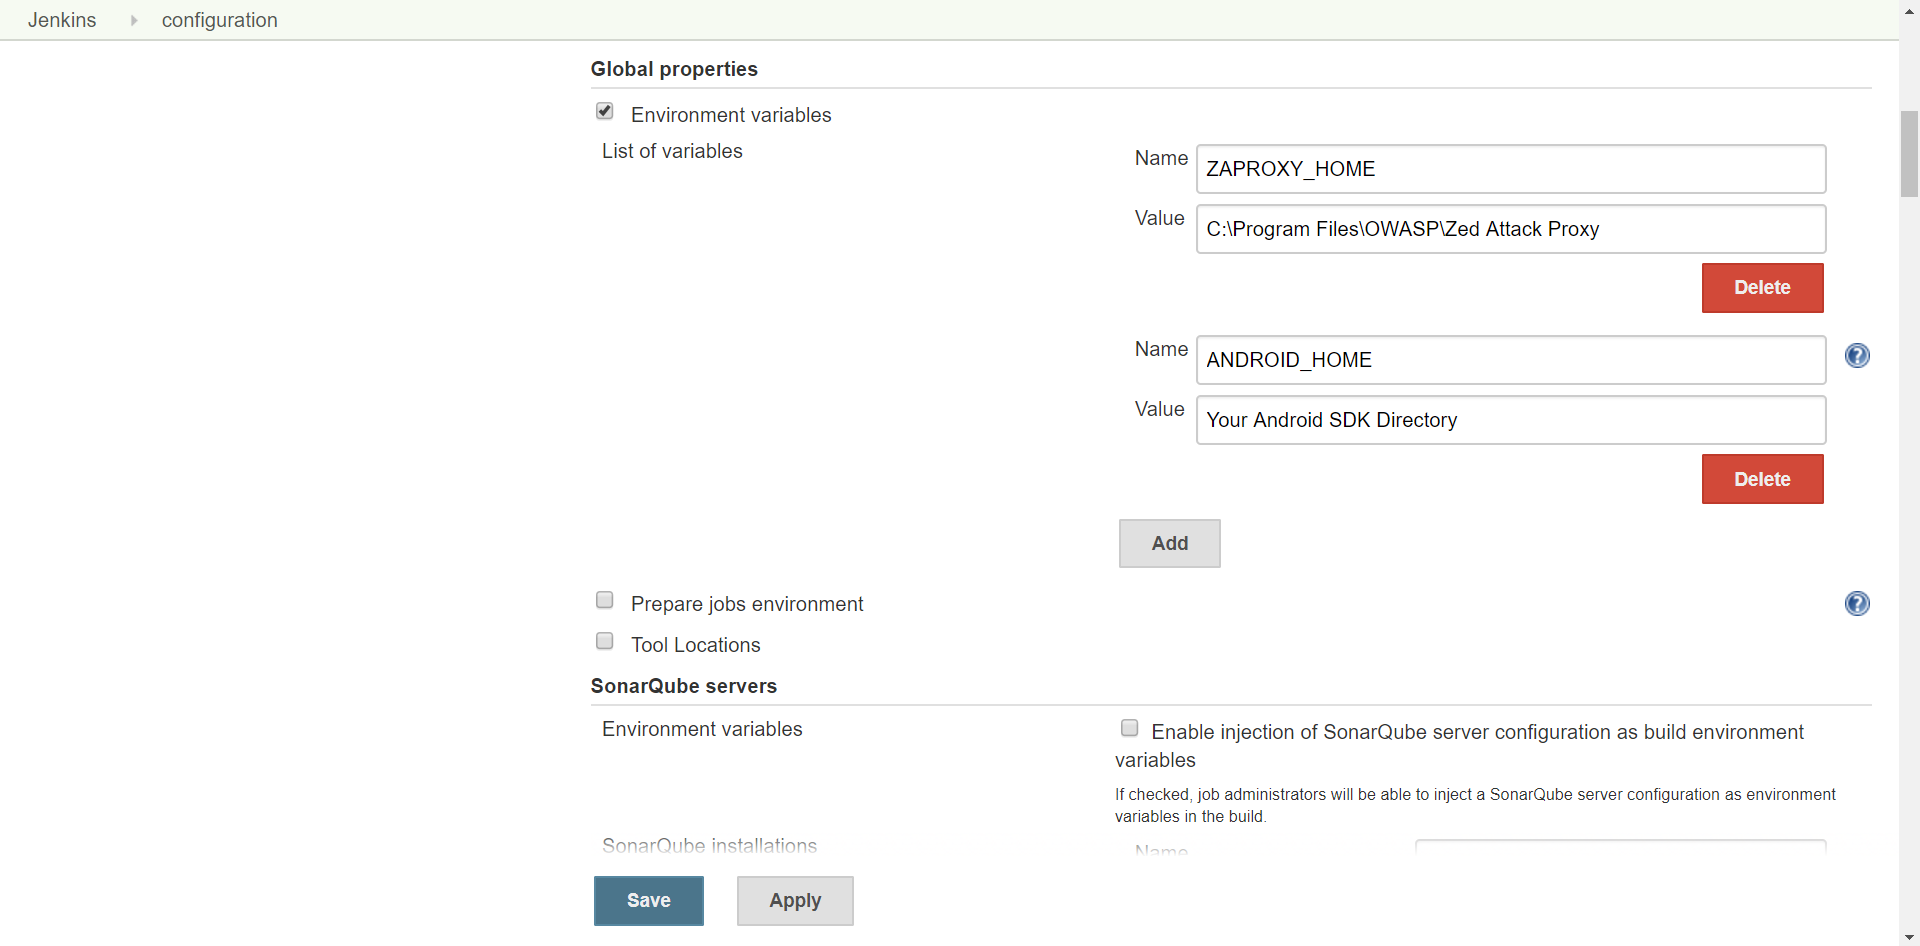
Task: Uncheck Environment variables checkbox
Action: click(605, 111)
